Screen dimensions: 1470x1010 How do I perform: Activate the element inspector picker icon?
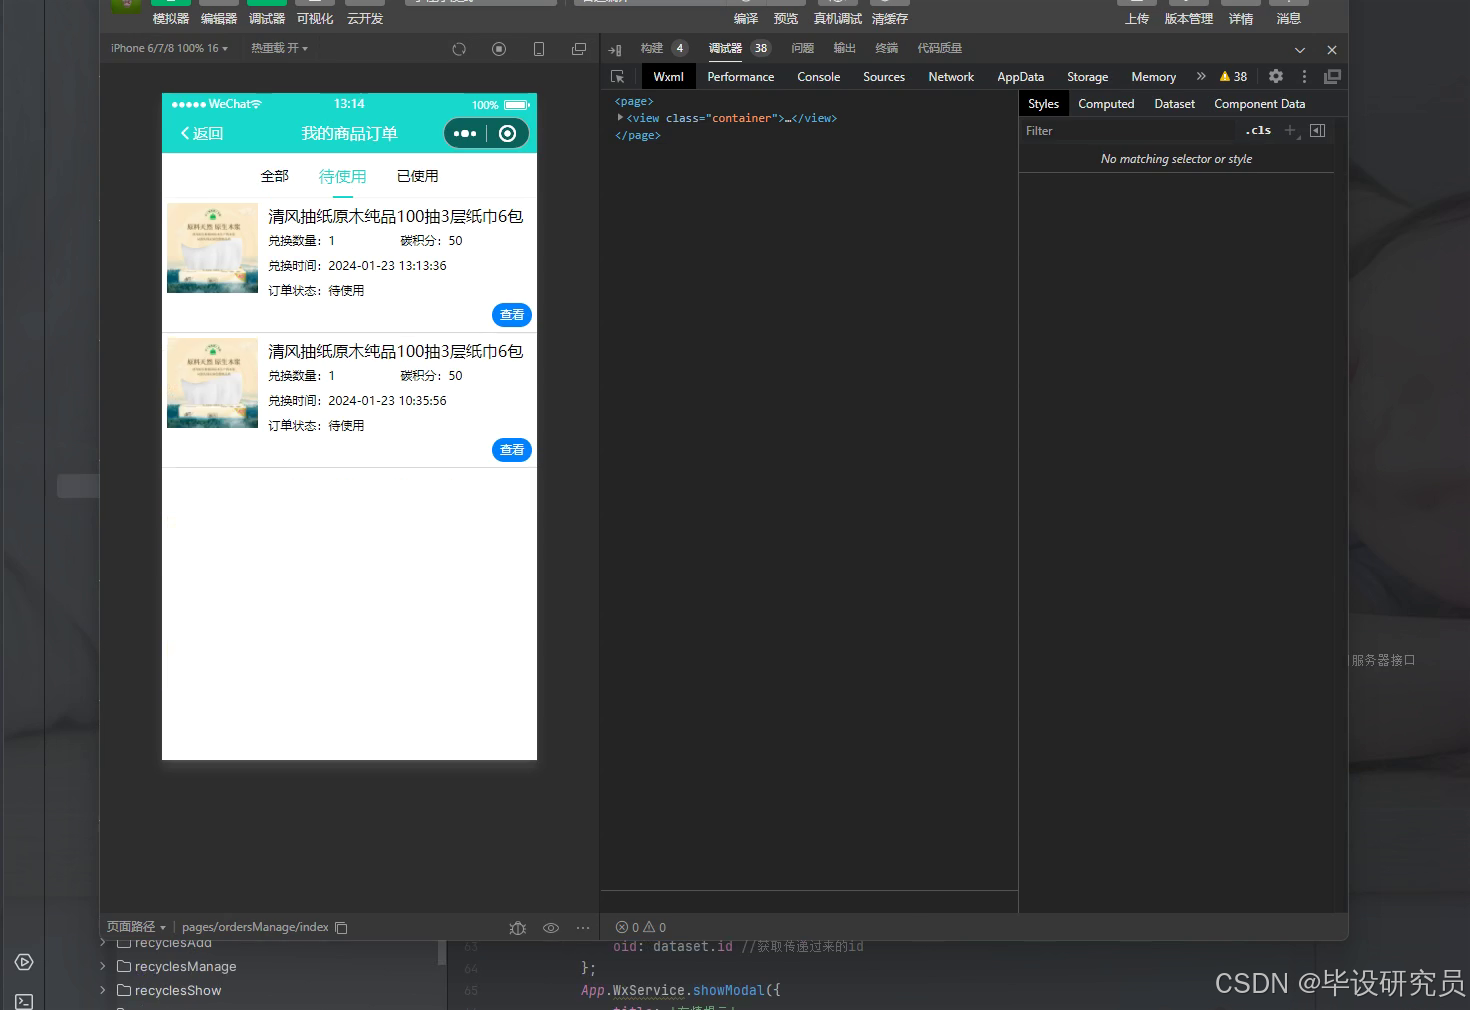coord(618,77)
